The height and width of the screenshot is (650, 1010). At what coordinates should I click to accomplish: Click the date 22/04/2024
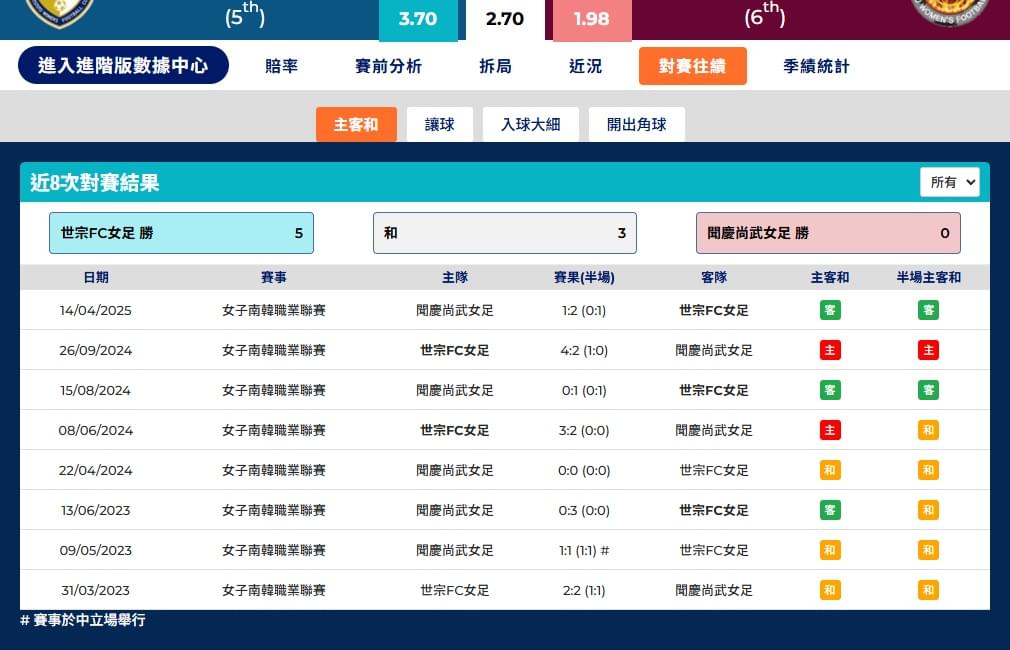pyautogui.click(x=95, y=470)
